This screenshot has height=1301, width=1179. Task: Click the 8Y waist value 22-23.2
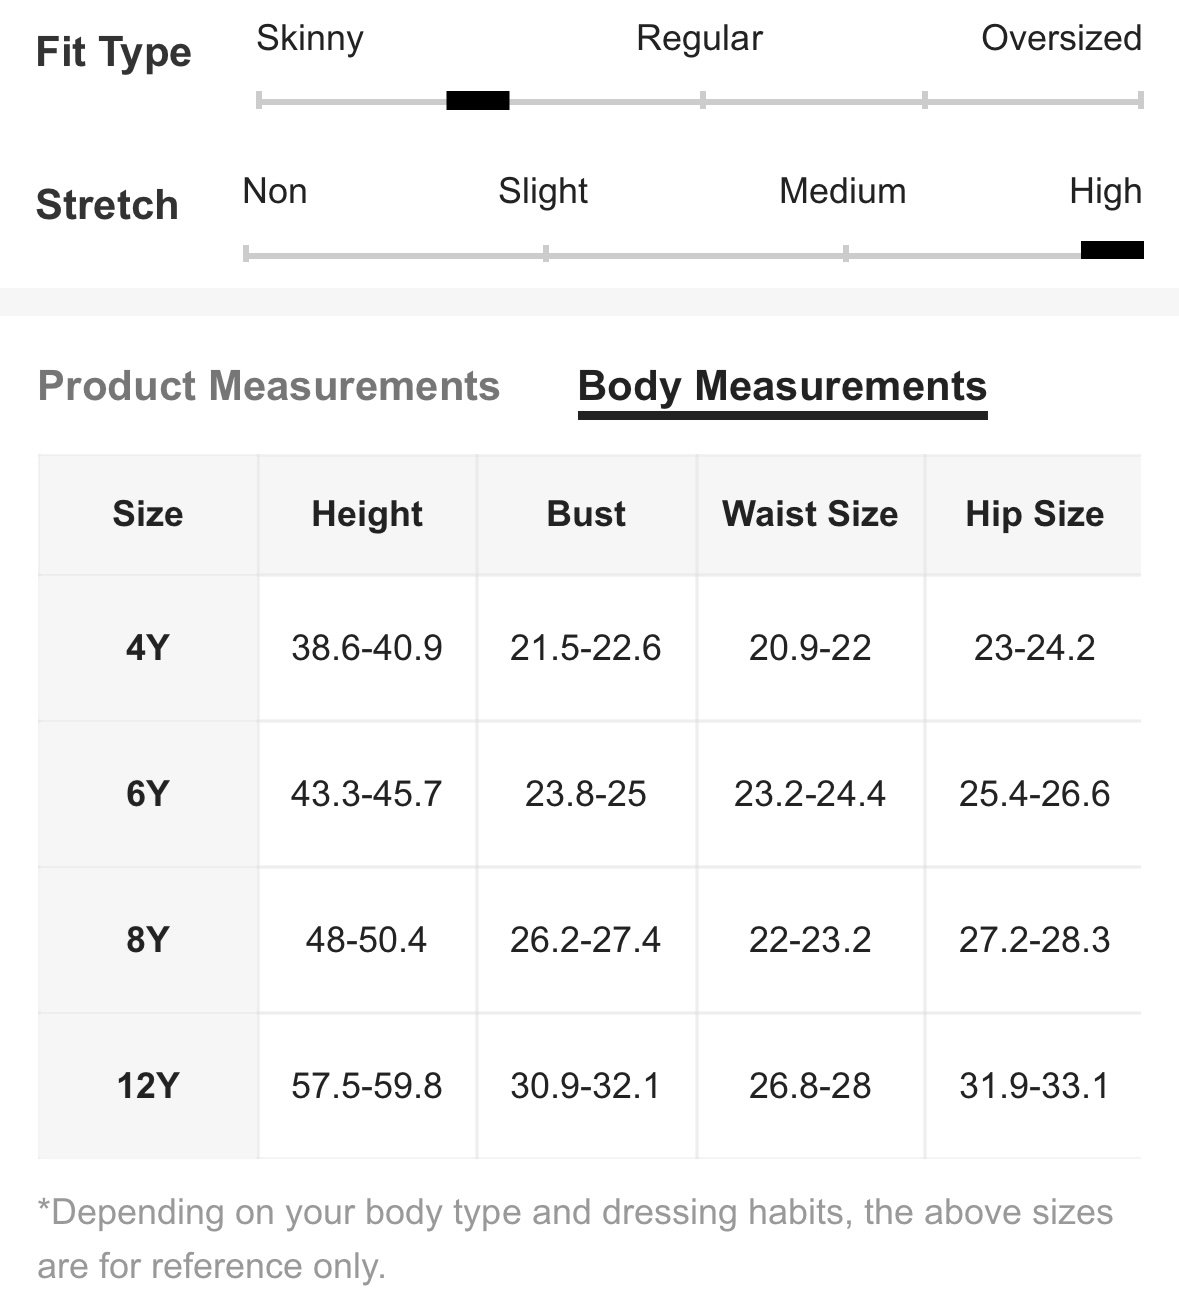(810, 940)
